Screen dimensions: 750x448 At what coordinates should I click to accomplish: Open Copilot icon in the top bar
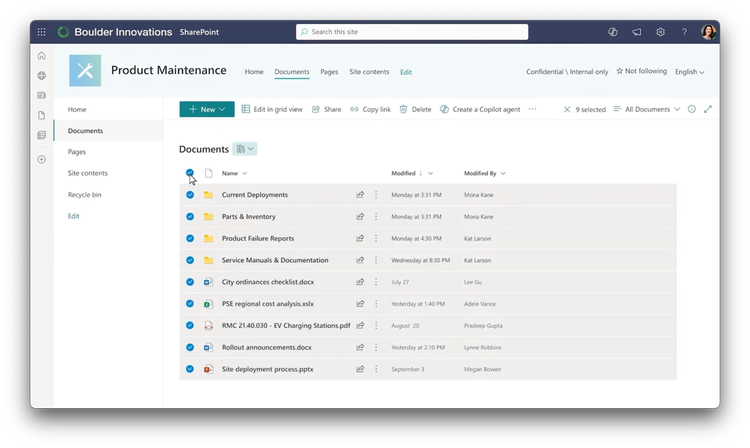(x=613, y=32)
